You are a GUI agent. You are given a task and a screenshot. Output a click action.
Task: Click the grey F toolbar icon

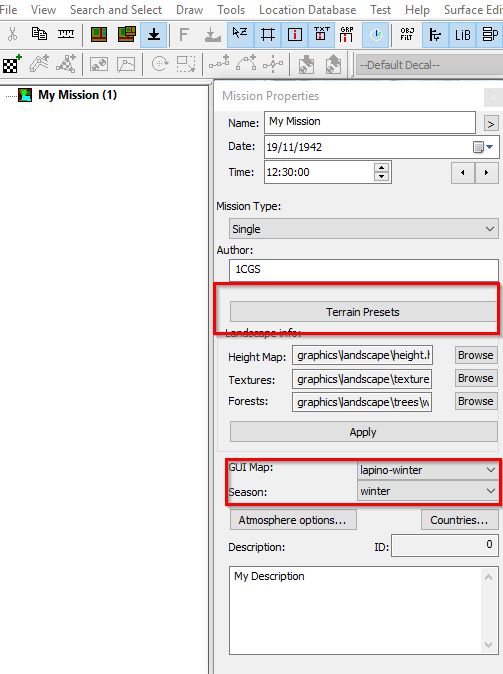pos(184,35)
